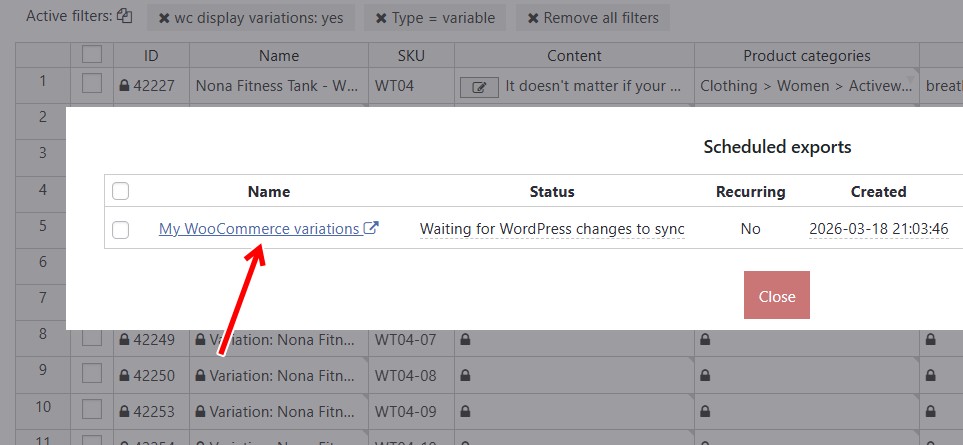Close the Scheduled exports dialog
The height and width of the screenshot is (445, 963).
click(776, 296)
